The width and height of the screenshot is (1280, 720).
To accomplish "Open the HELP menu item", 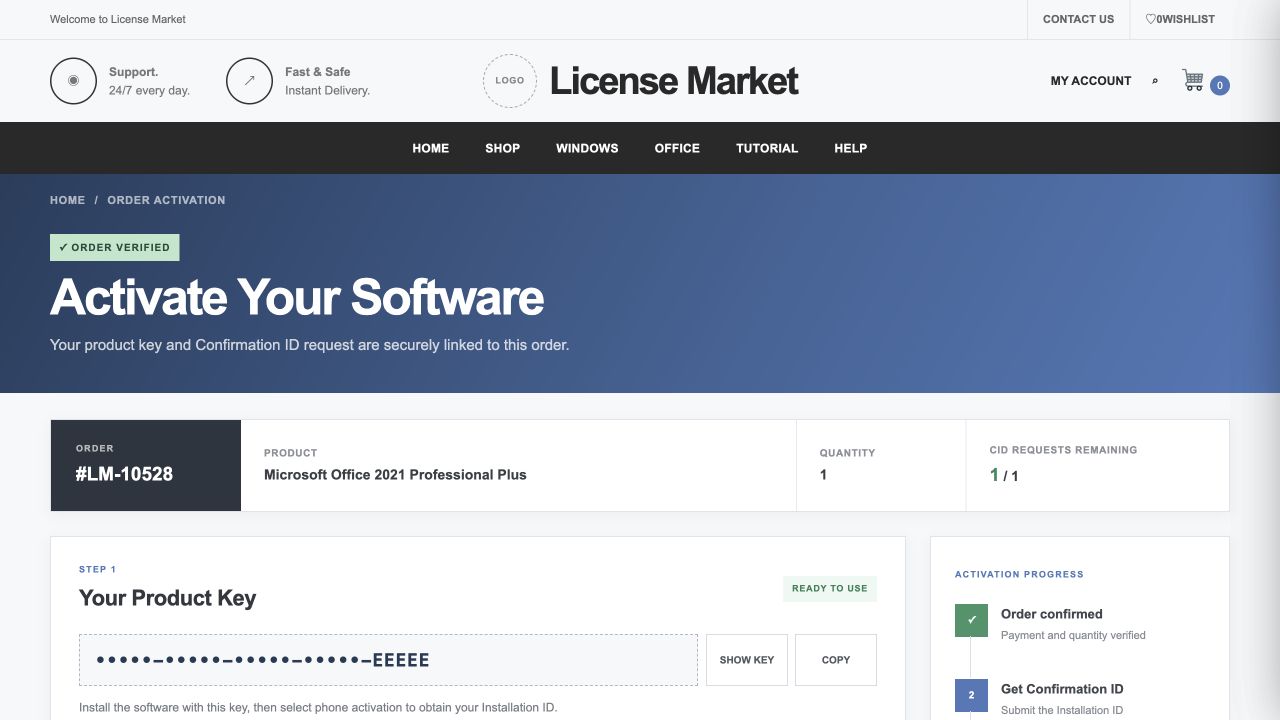I will pyautogui.click(x=851, y=148).
